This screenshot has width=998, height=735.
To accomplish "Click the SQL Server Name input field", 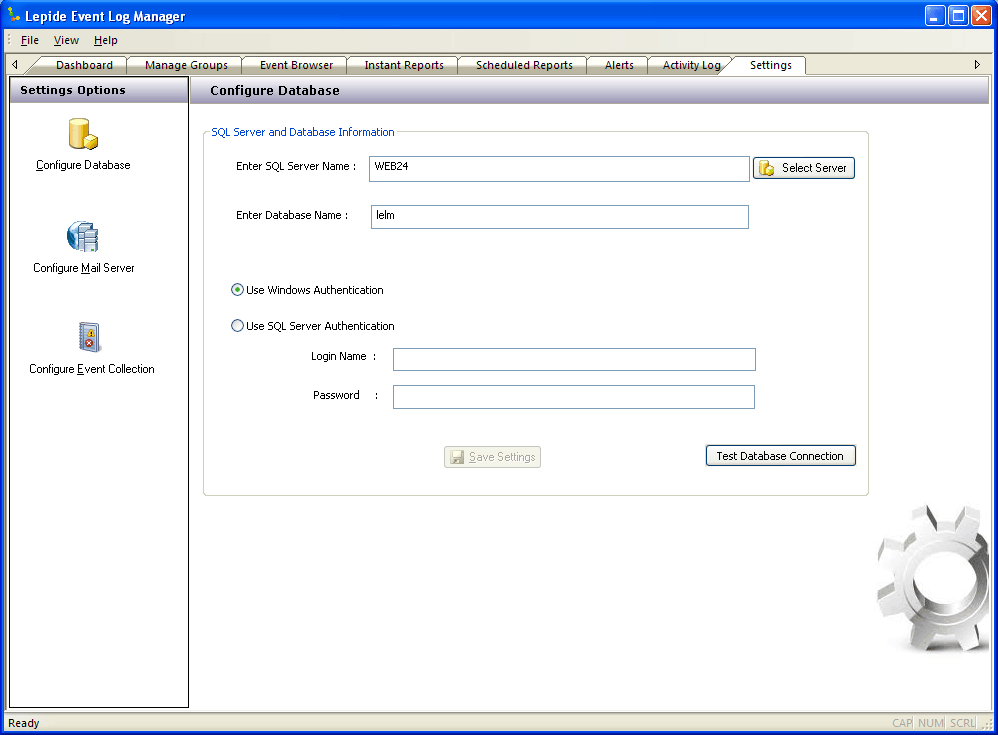I will point(559,169).
